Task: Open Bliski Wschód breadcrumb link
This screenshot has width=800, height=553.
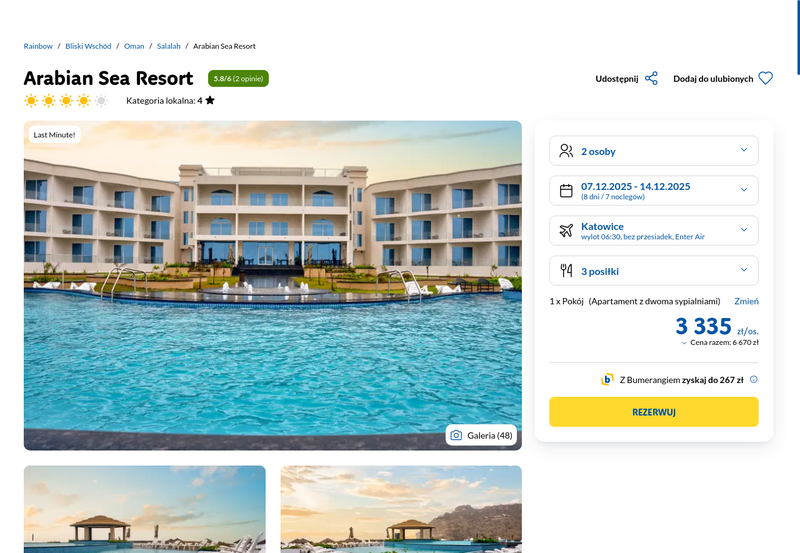Action: [88, 46]
